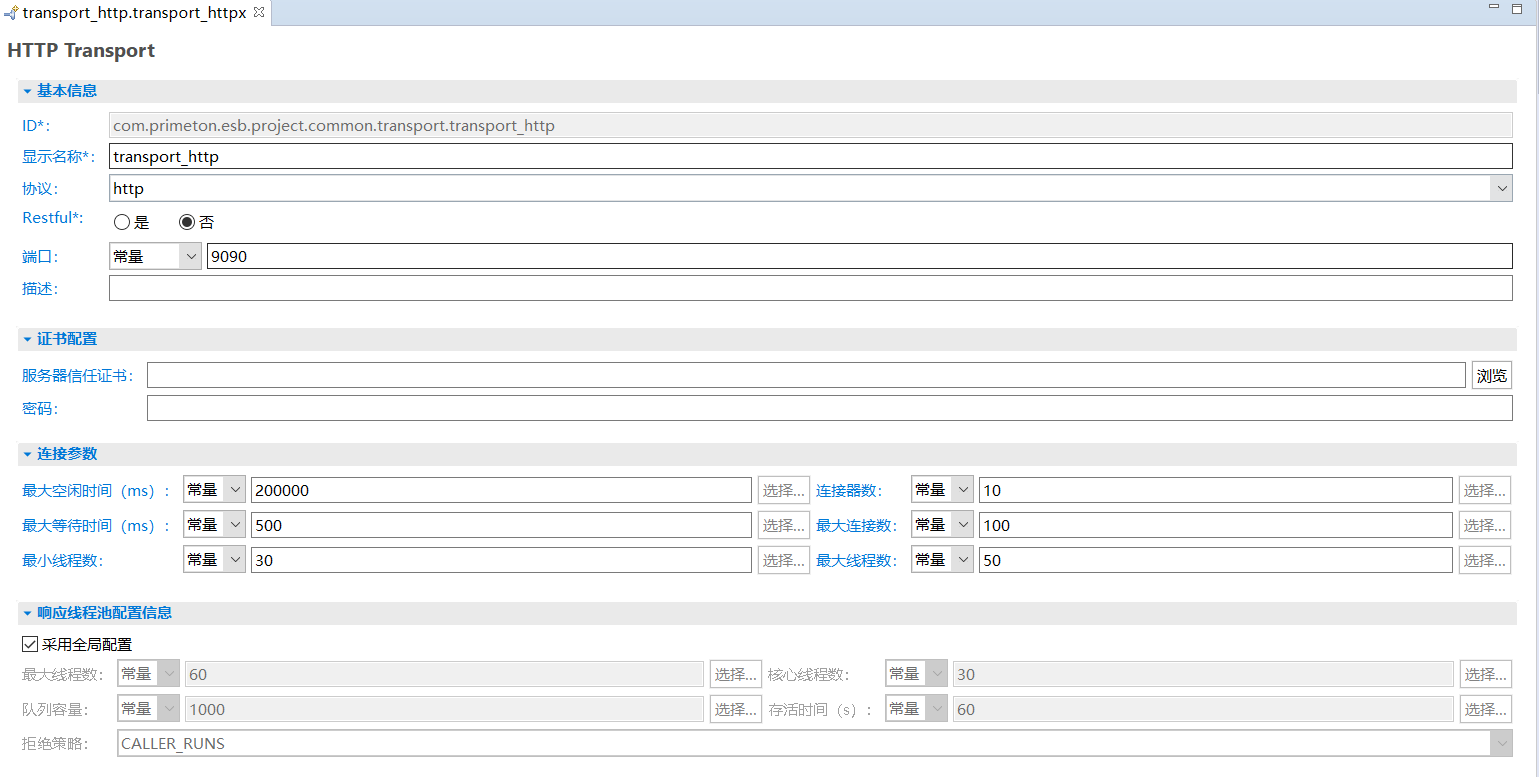This screenshot has width=1539, height=777.
Task: Close the transport_http.transport_httpx editor tab
Action: (x=259, y=13)
